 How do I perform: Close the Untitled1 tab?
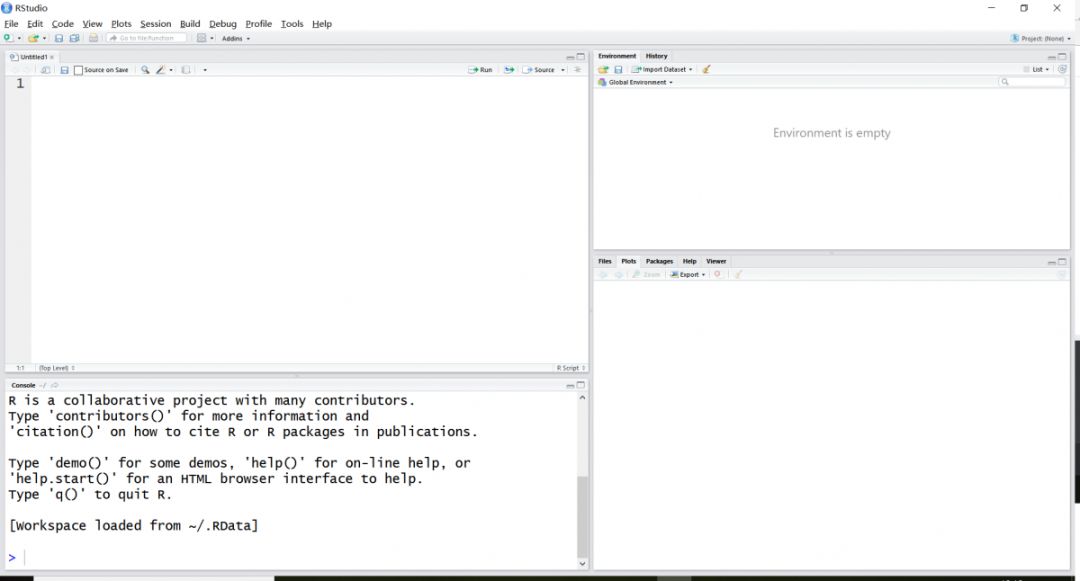[52, 57]
